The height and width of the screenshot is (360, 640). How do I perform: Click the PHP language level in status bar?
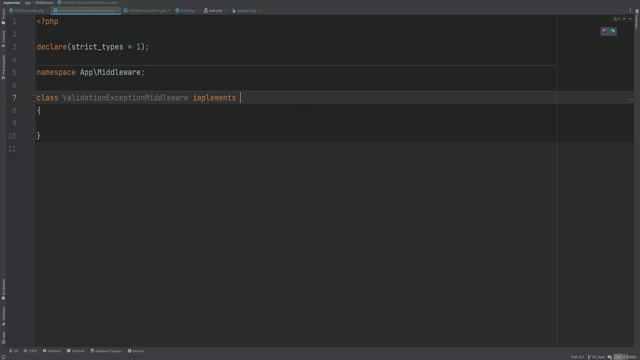pyautogui.click(x=577, y=357)
